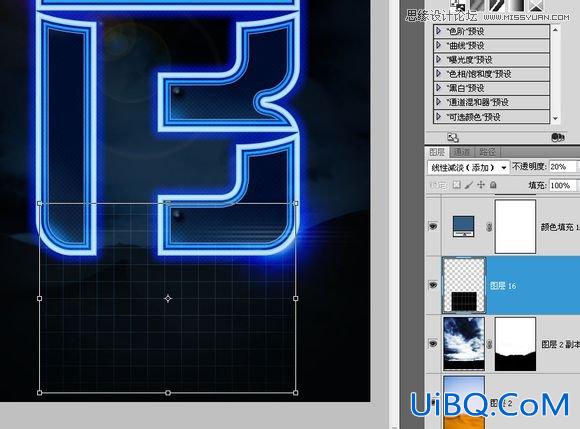Select 图层 16 layer thumbnail
Viewport: 580px width, 429px height.
pyautogui.click(x=464, y=285)
